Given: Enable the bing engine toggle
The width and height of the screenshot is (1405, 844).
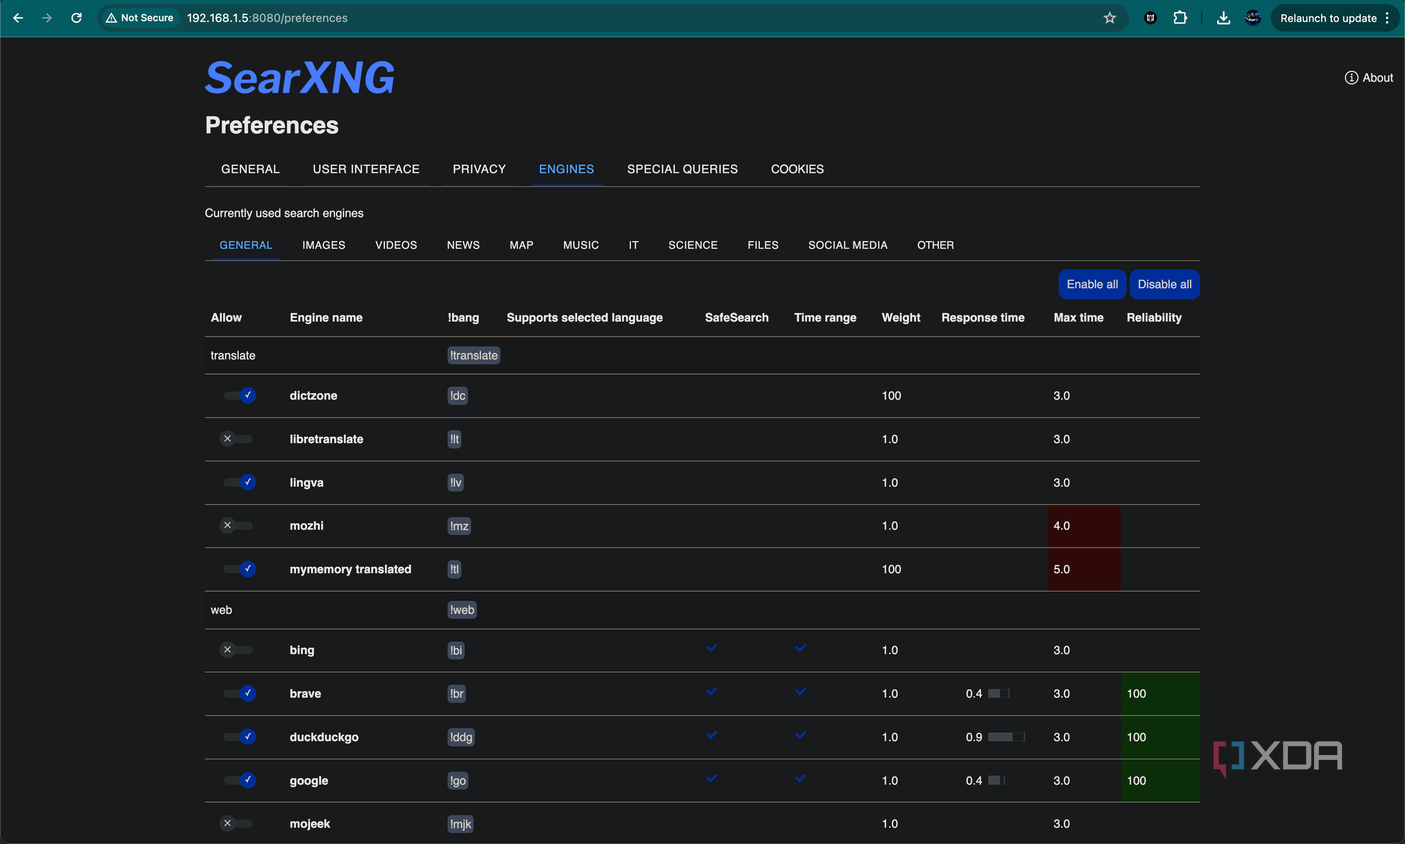Looking at the screenshot, I should pyautogui.click(x=238, y=650).
